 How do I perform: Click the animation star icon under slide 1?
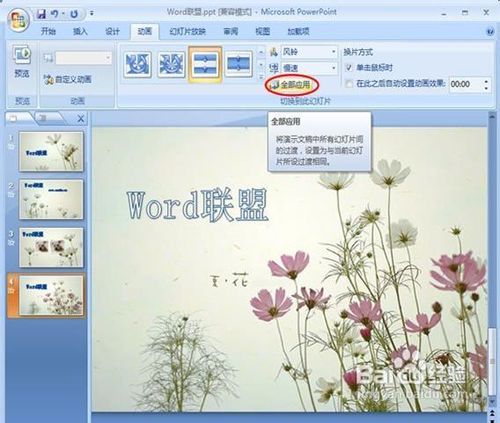tap(11, 147)
